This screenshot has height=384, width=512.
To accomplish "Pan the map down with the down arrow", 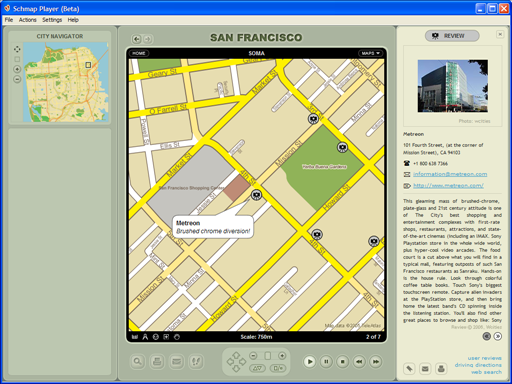I will (236, 368).
